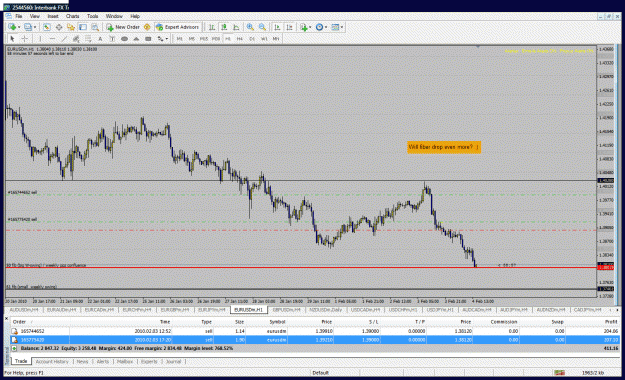Toggle Chart Shift

[x=289, y=27]
